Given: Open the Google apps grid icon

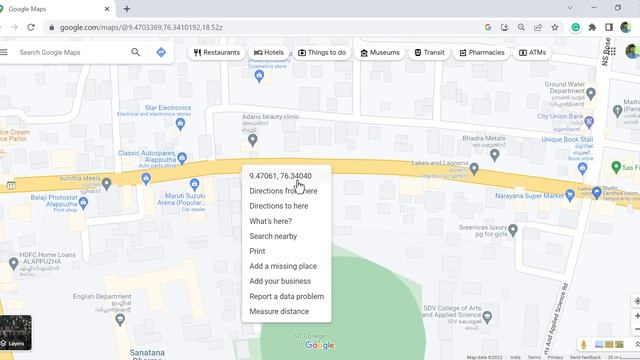Looking at the screenshot, I should [613, 52].
